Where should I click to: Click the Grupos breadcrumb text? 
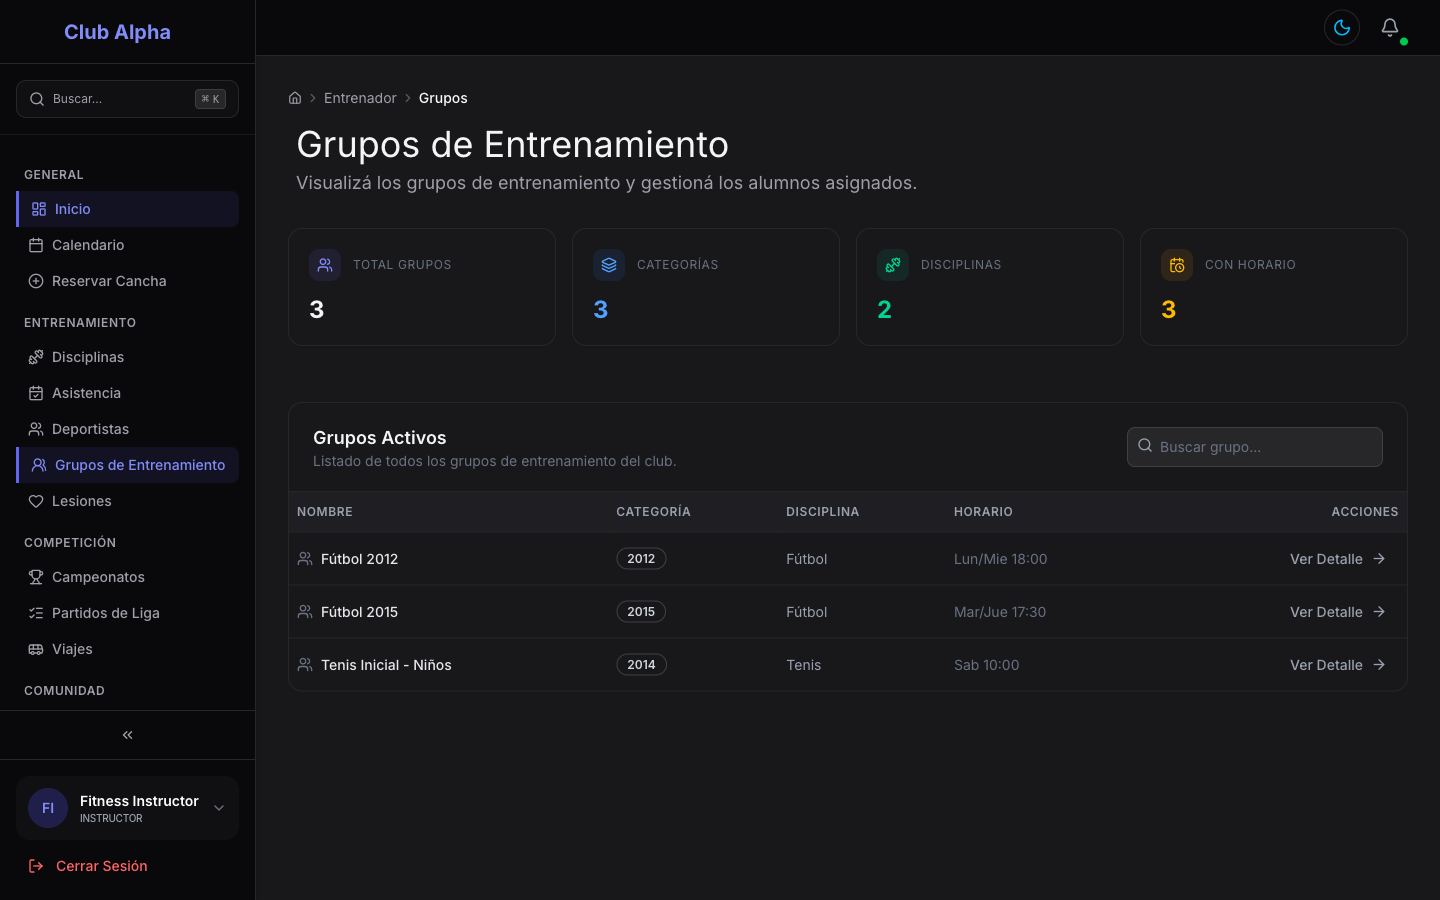click(443, 98)
